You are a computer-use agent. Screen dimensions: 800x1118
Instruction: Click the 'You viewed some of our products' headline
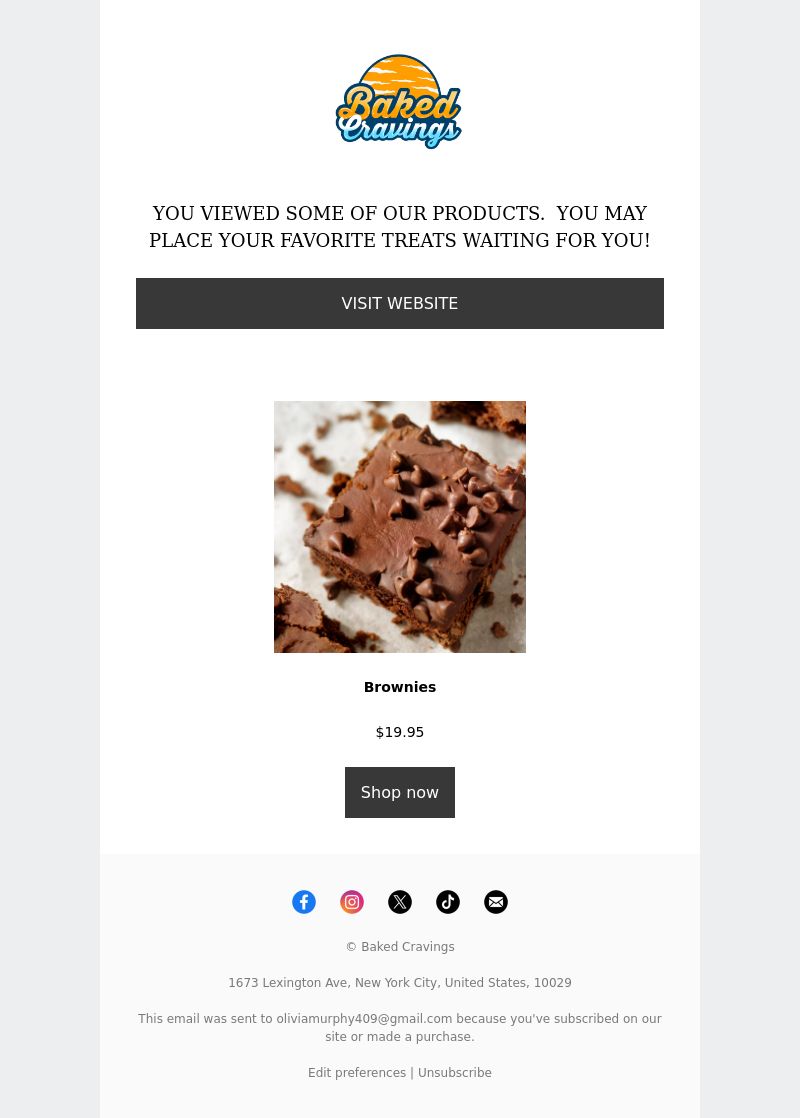pyautogui.click(x=400, y=227)
